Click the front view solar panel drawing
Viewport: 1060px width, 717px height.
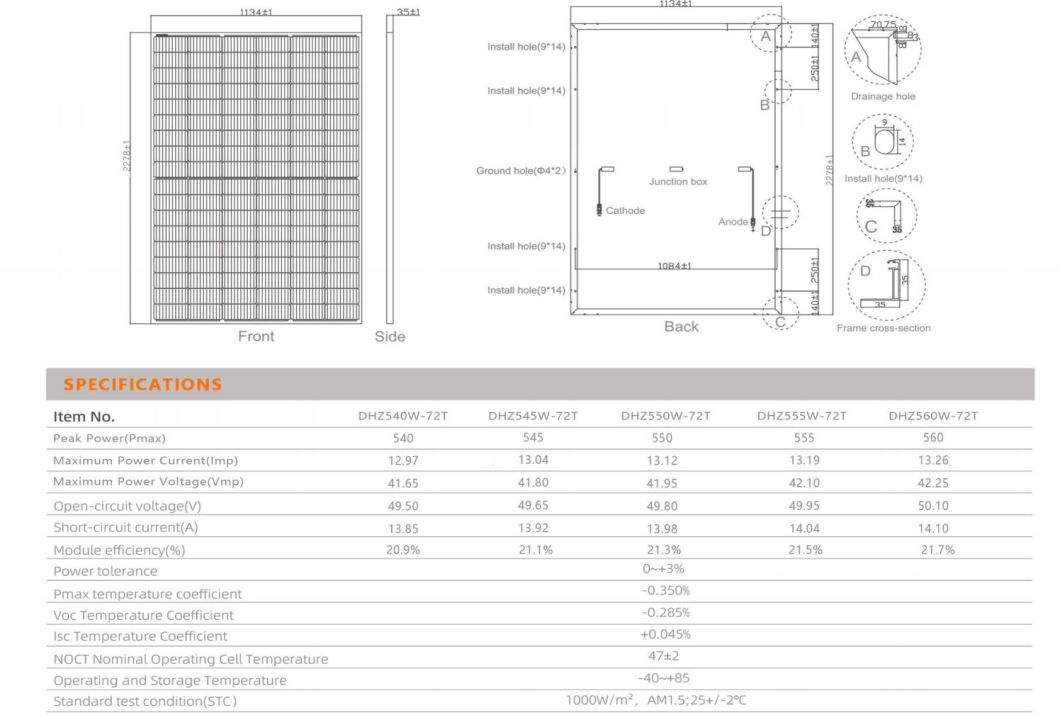256,177
